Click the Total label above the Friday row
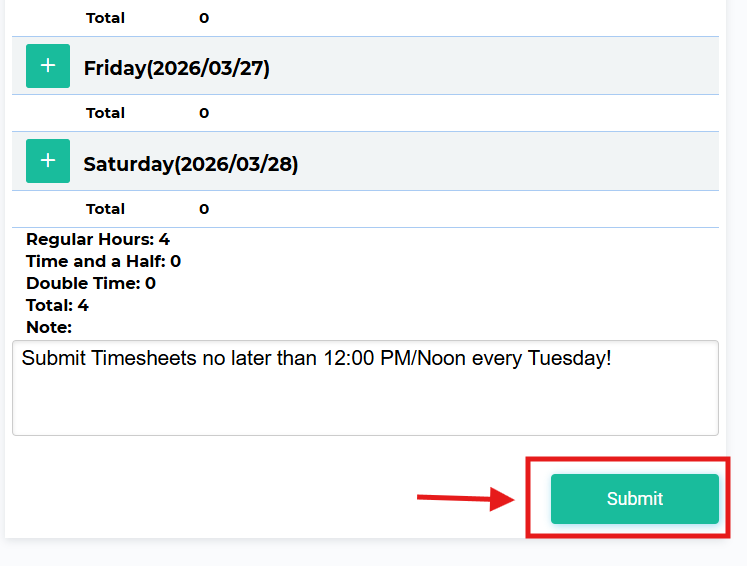Screen dimensions: 747x566 (105, 18)
